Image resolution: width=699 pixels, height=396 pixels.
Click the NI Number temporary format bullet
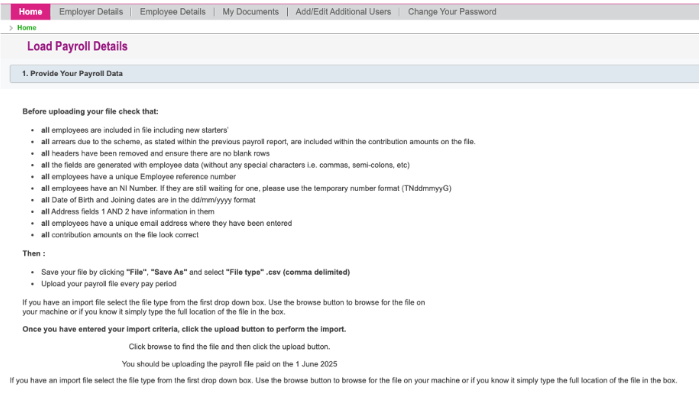click(x=246, y=188)
